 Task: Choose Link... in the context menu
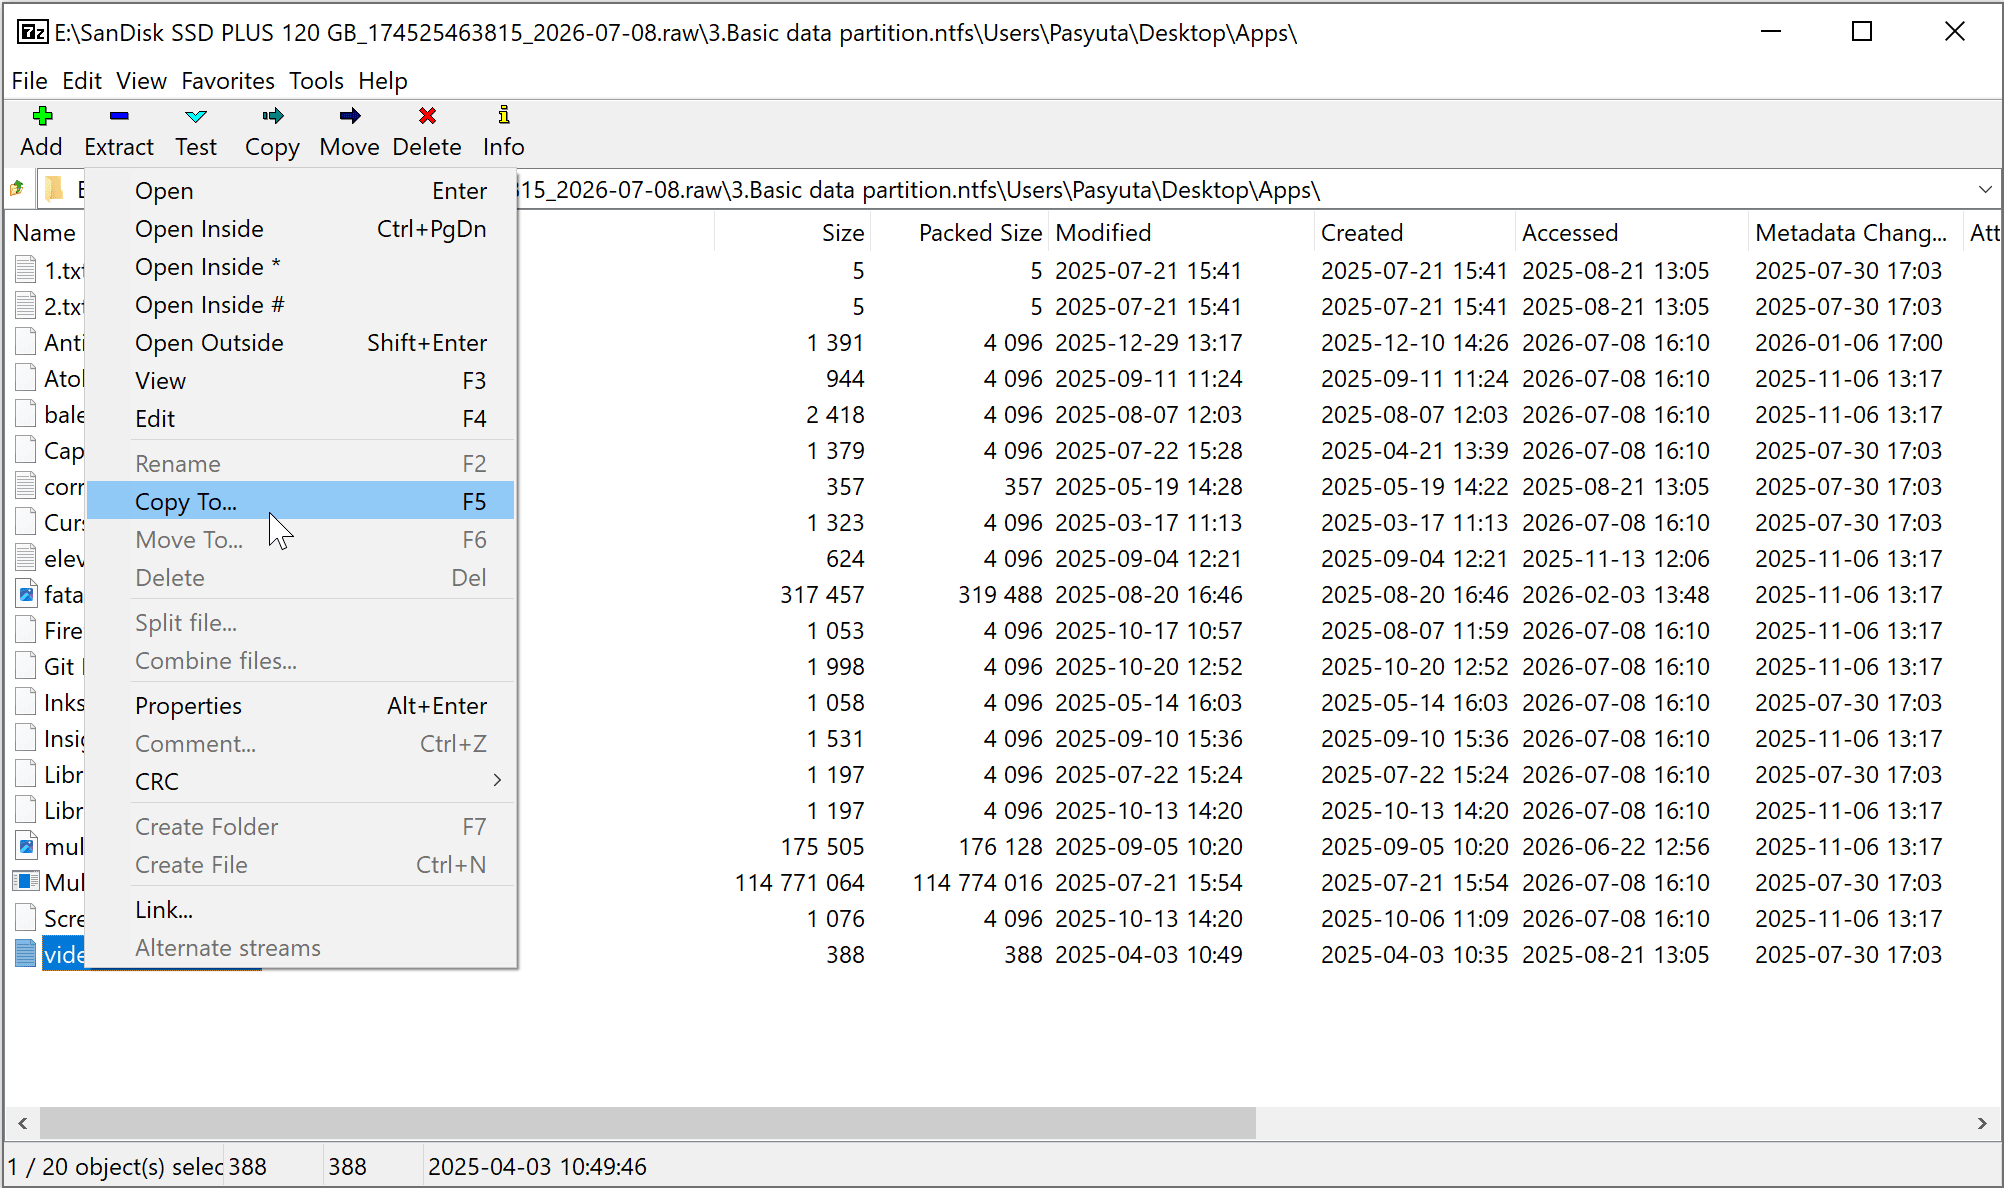[300, 909]
